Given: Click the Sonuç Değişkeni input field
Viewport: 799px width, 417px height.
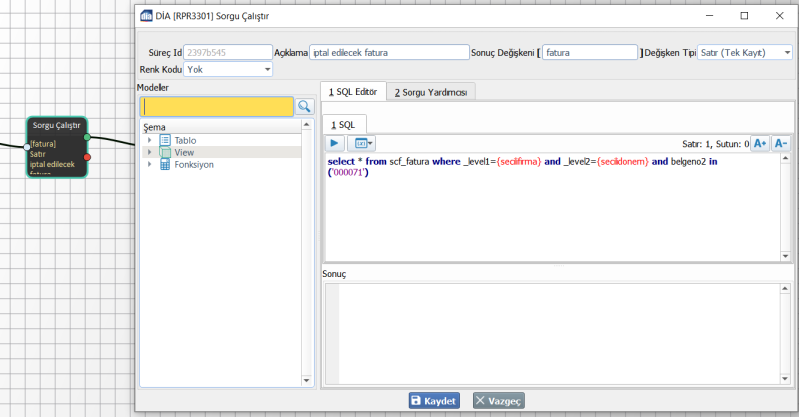Looking at the screenshot, I should coord(588,52).
